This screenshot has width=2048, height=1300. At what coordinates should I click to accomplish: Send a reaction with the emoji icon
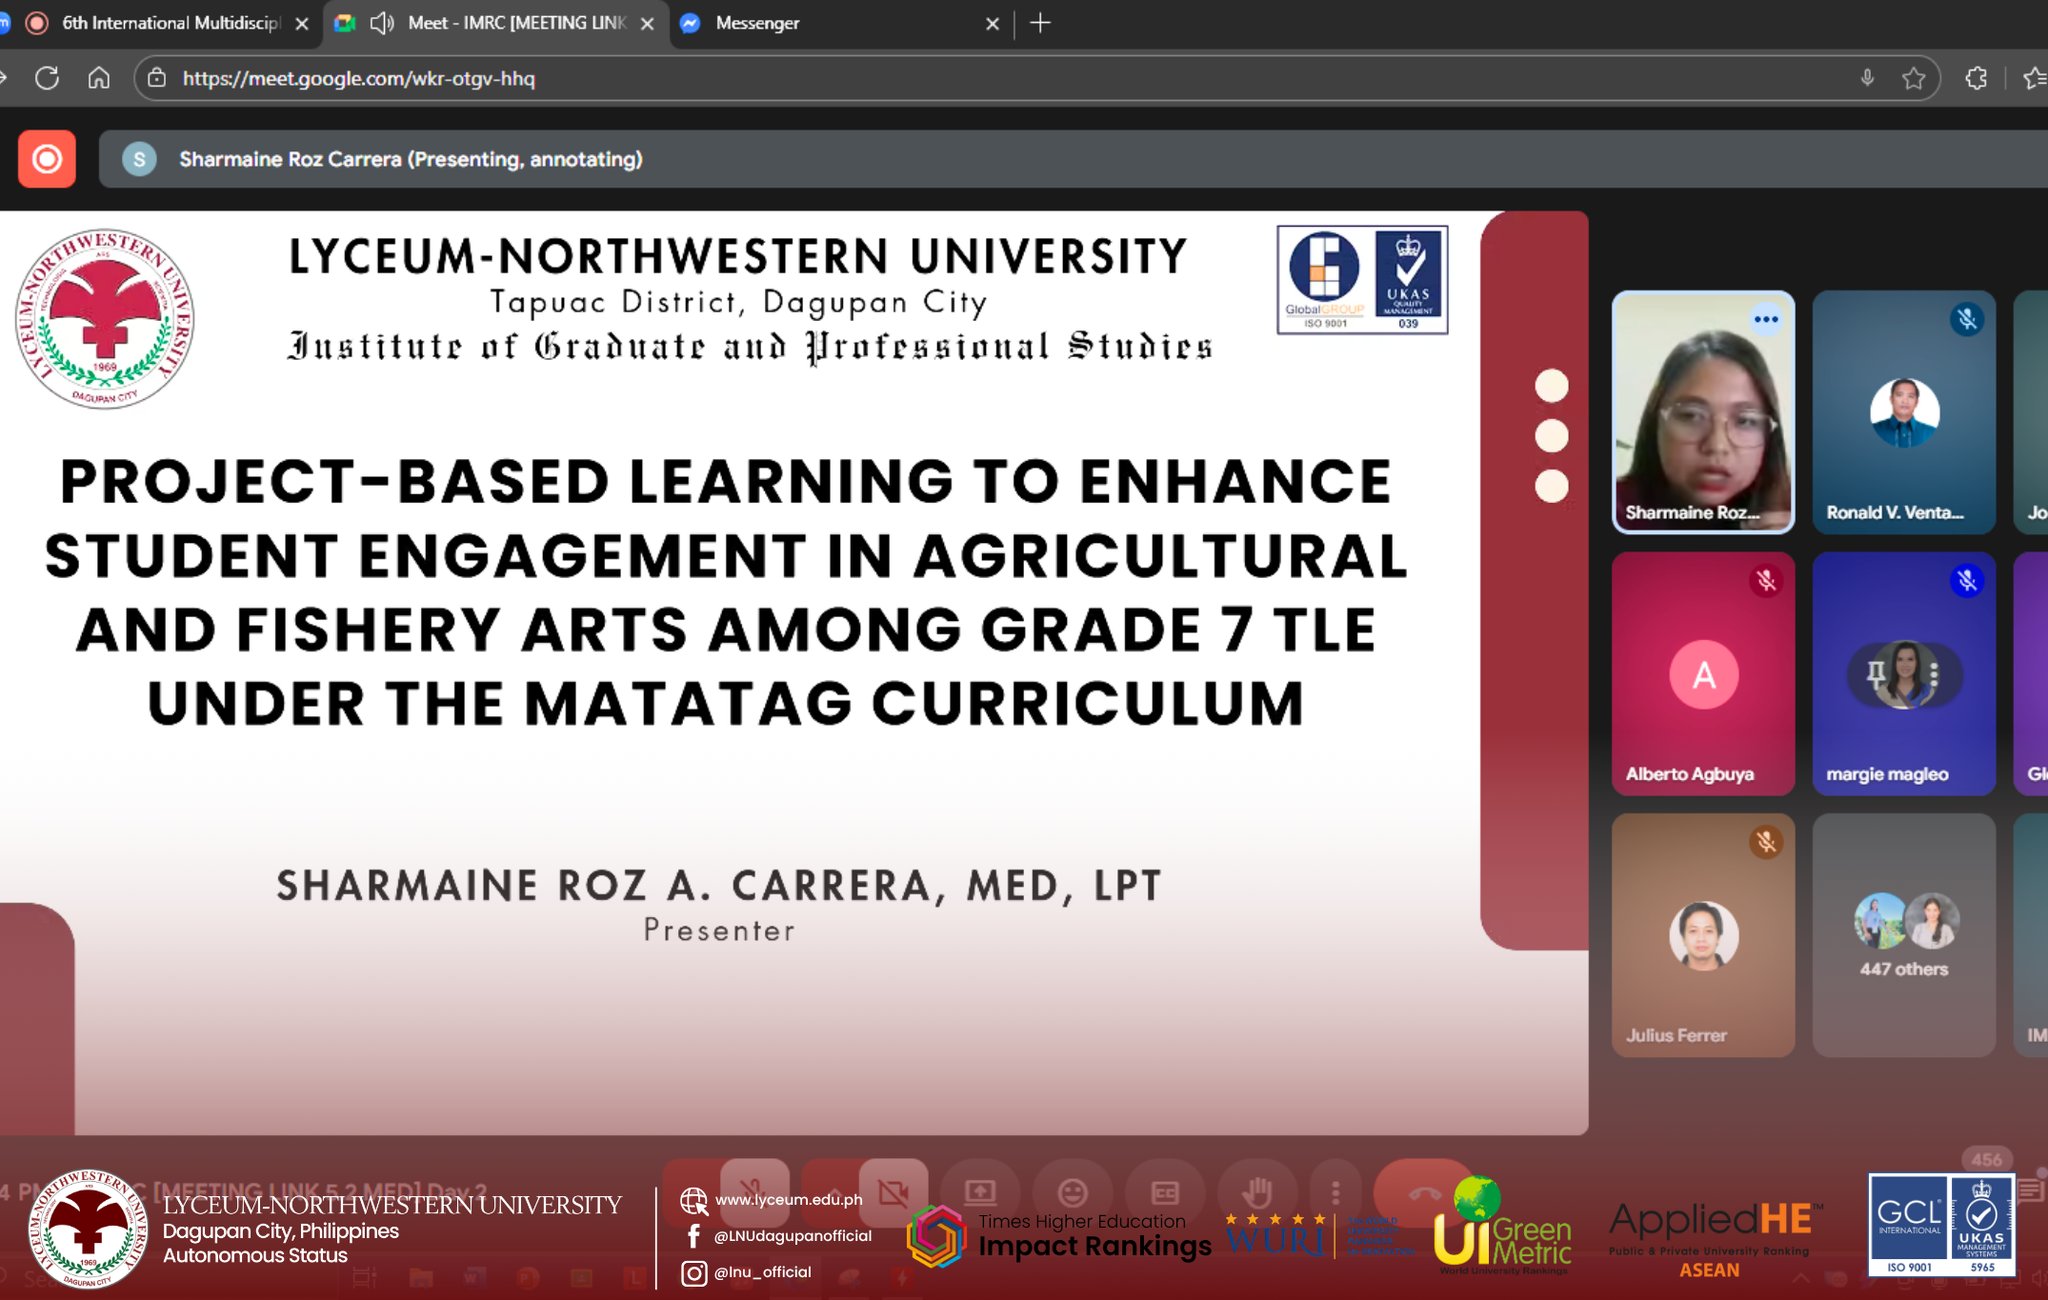point(1073,1192)
